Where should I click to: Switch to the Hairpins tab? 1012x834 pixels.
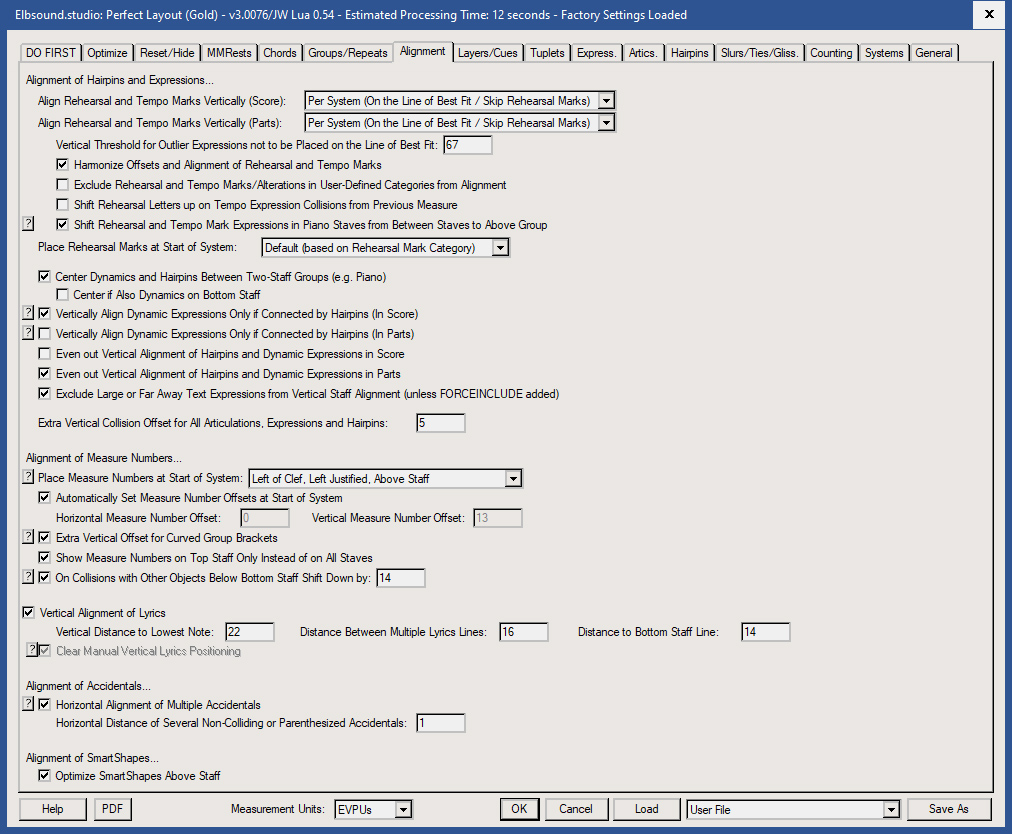pyautogui.click(x=690, y=52)
